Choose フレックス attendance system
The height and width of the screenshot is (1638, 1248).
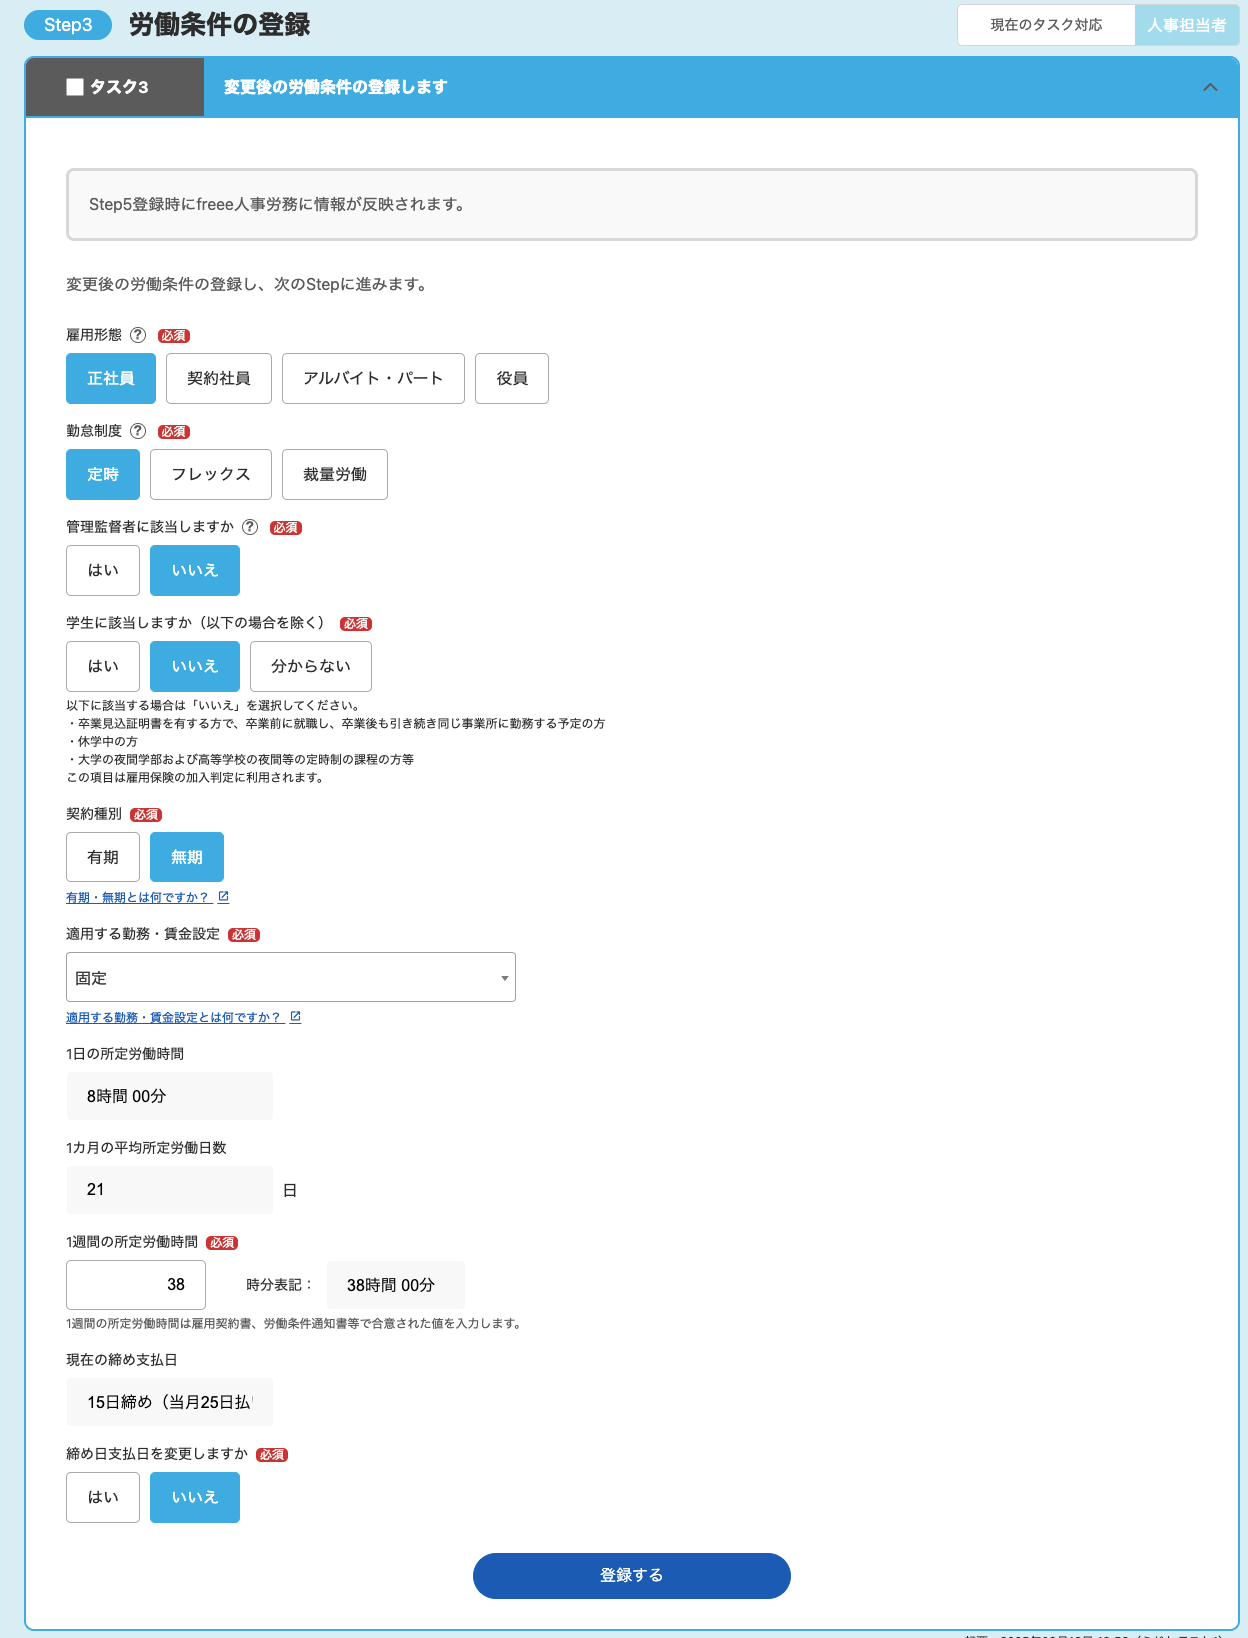[211, 474]
